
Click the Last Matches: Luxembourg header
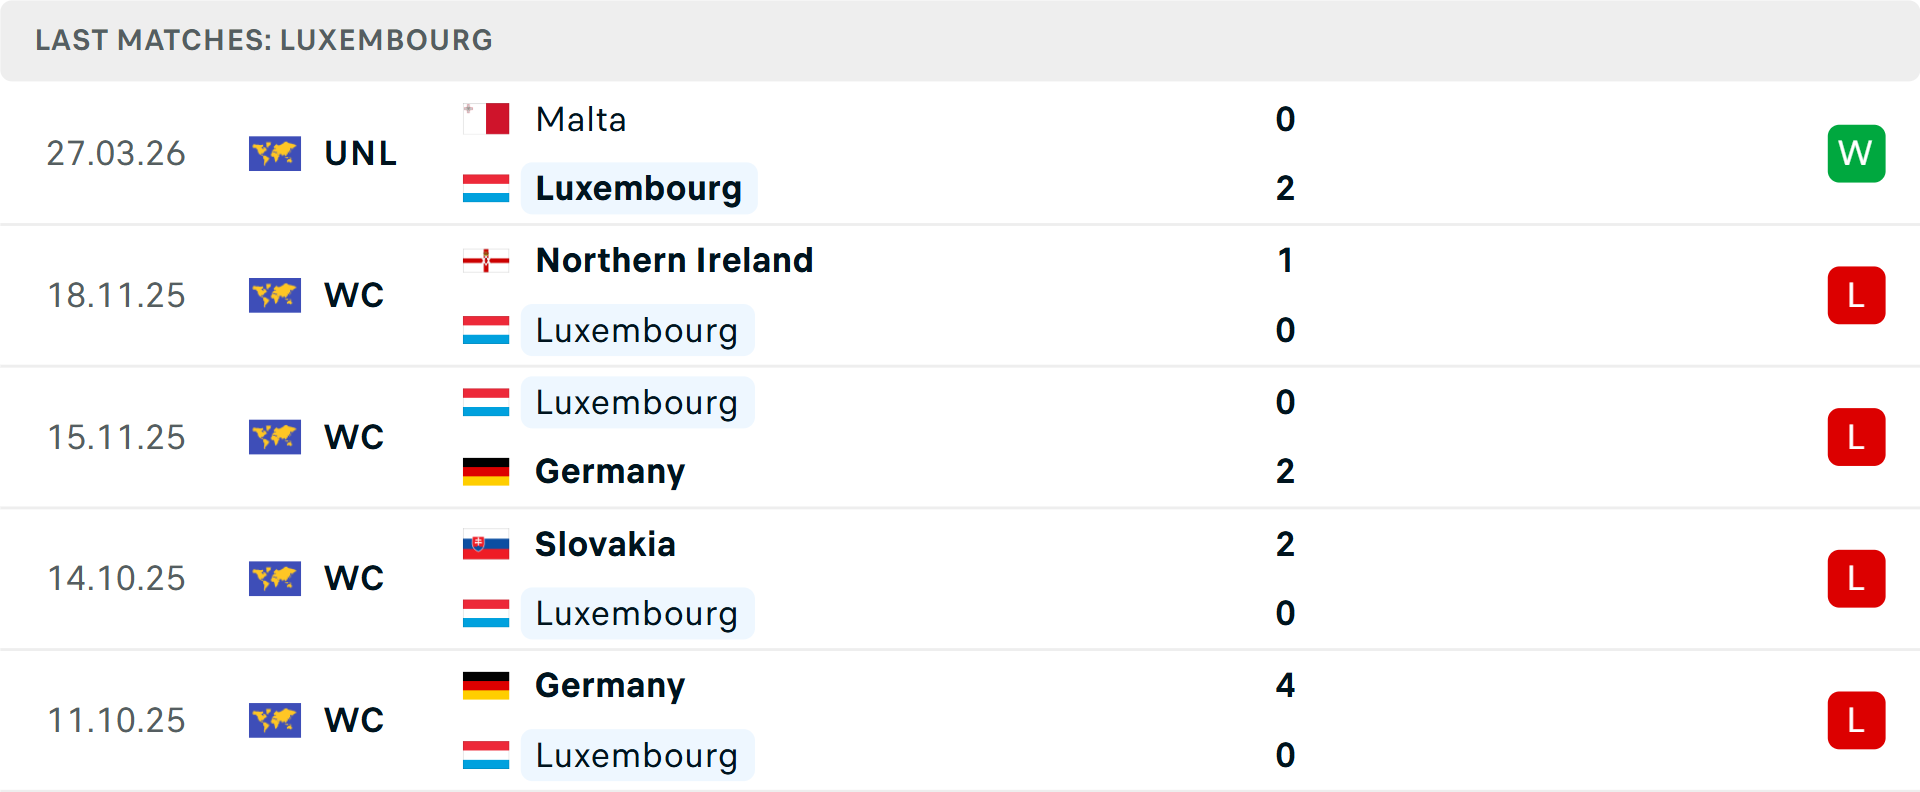[x=264, y=40]
